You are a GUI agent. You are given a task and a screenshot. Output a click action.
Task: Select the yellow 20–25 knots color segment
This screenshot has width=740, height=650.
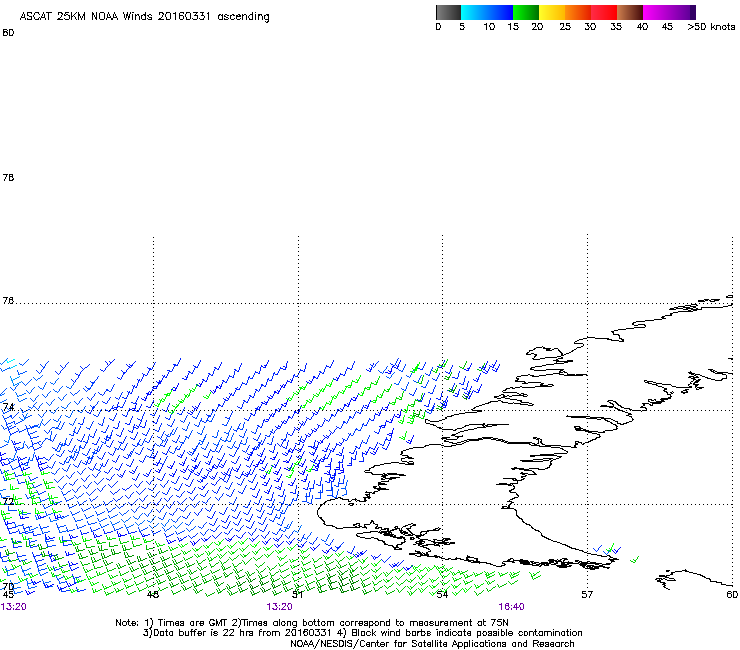552,12
